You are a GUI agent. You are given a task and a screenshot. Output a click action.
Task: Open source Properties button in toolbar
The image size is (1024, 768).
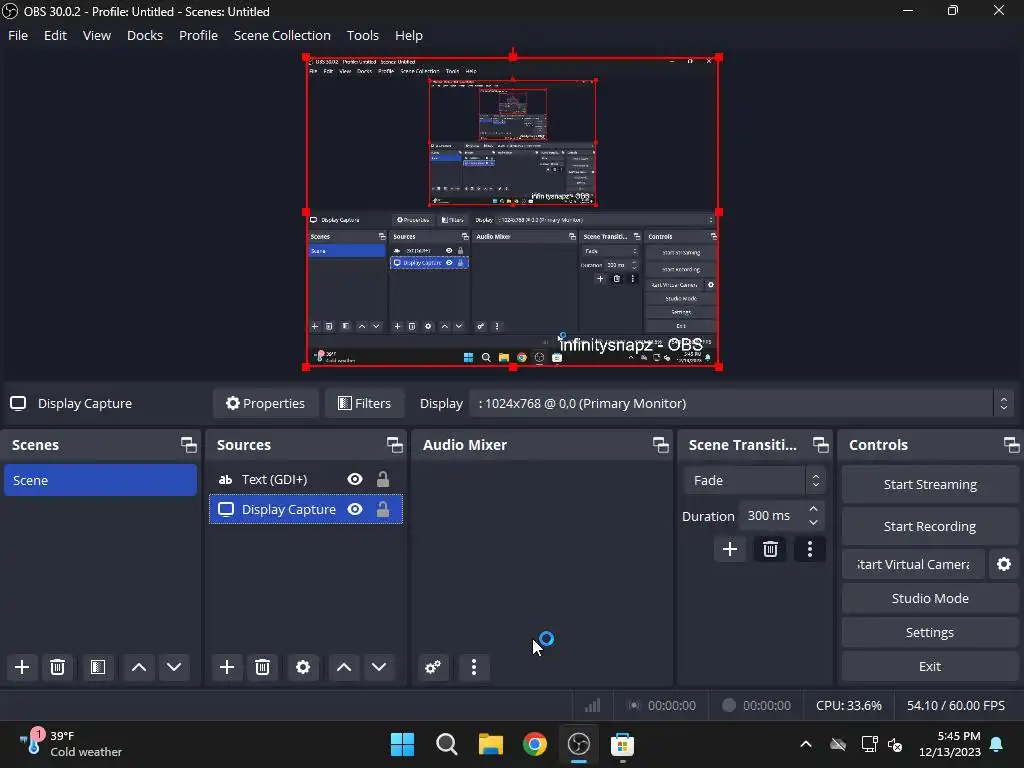tap(266, 404)
